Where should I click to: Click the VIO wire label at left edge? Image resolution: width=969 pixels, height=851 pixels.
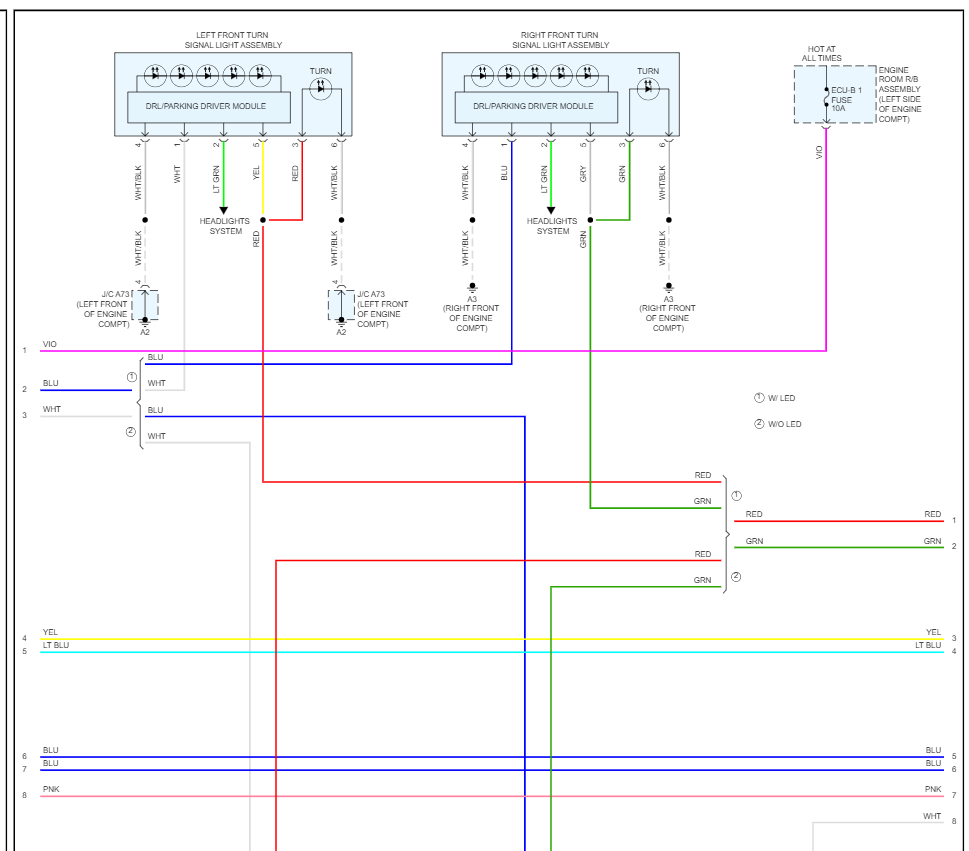tap(49, 344)
